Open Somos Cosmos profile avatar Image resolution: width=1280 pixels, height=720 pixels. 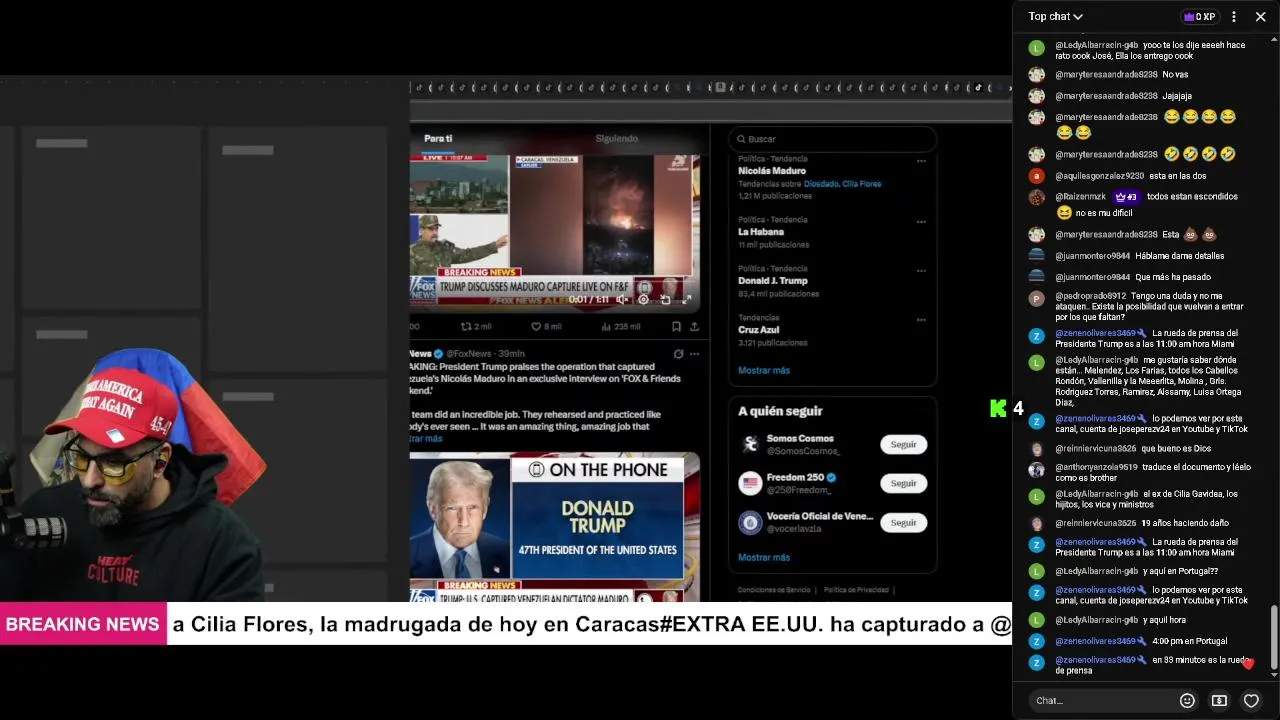coord(750,444)
